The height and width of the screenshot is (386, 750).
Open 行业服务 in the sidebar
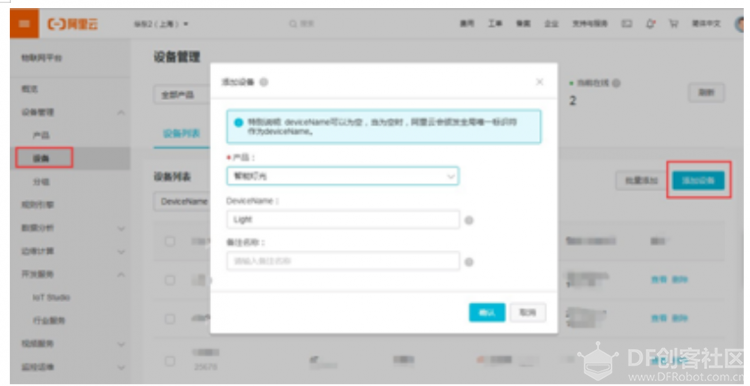point(49,320)
